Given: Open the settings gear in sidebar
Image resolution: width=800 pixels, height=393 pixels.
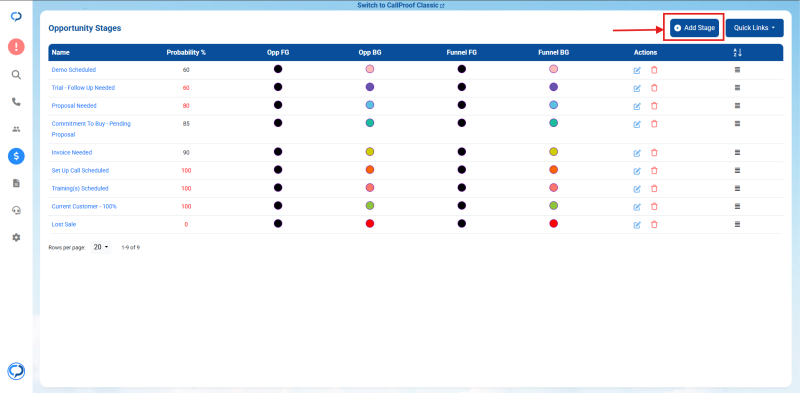Looking at the screenshot, I should pos(16,237).
